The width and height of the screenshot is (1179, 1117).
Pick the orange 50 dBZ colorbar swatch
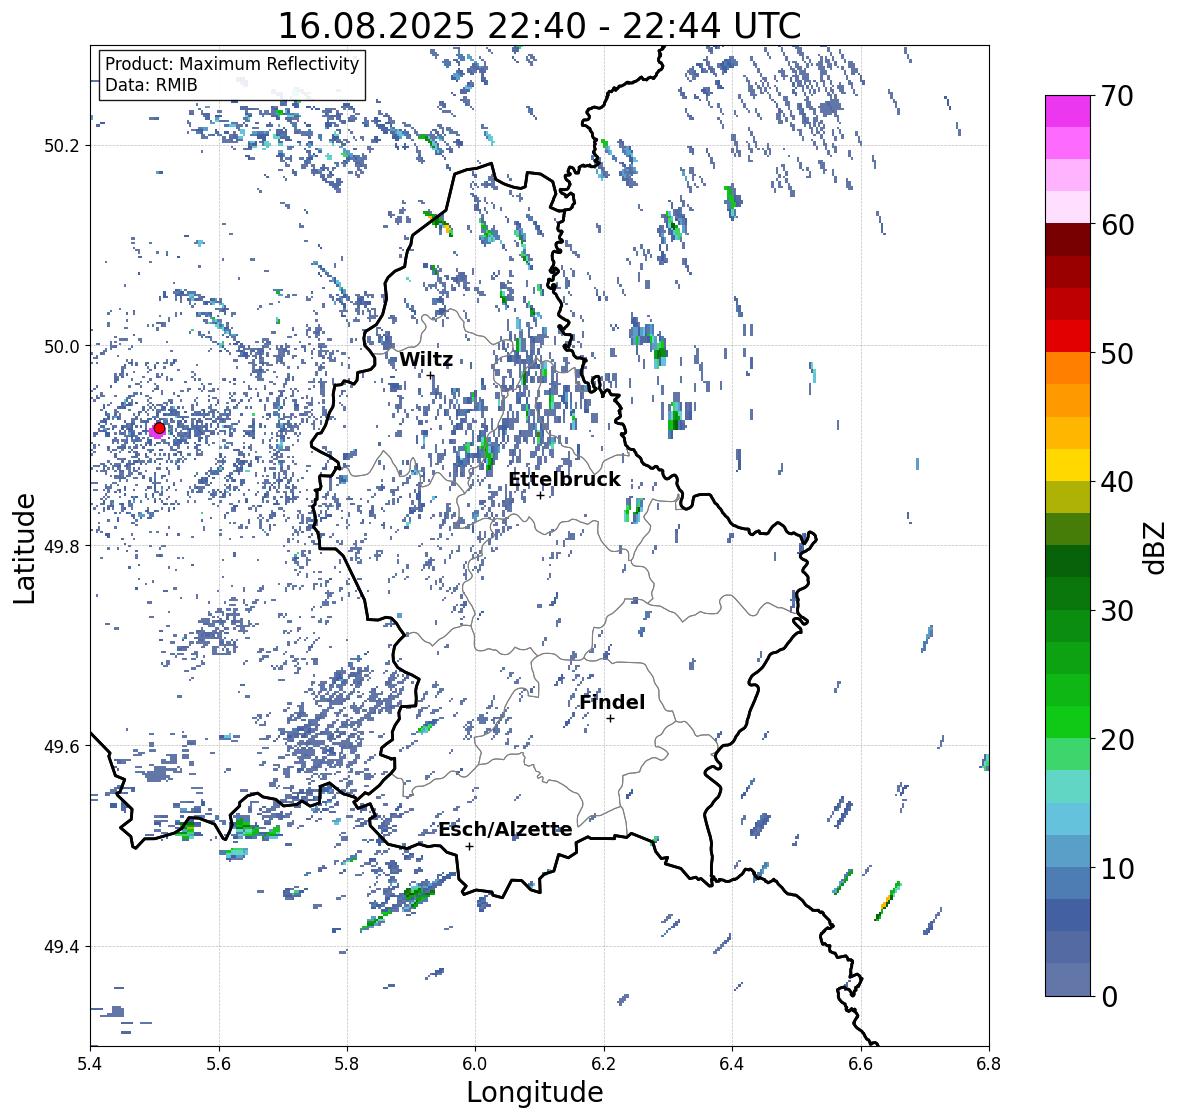pyautogui.click(x=1068, y=368)
